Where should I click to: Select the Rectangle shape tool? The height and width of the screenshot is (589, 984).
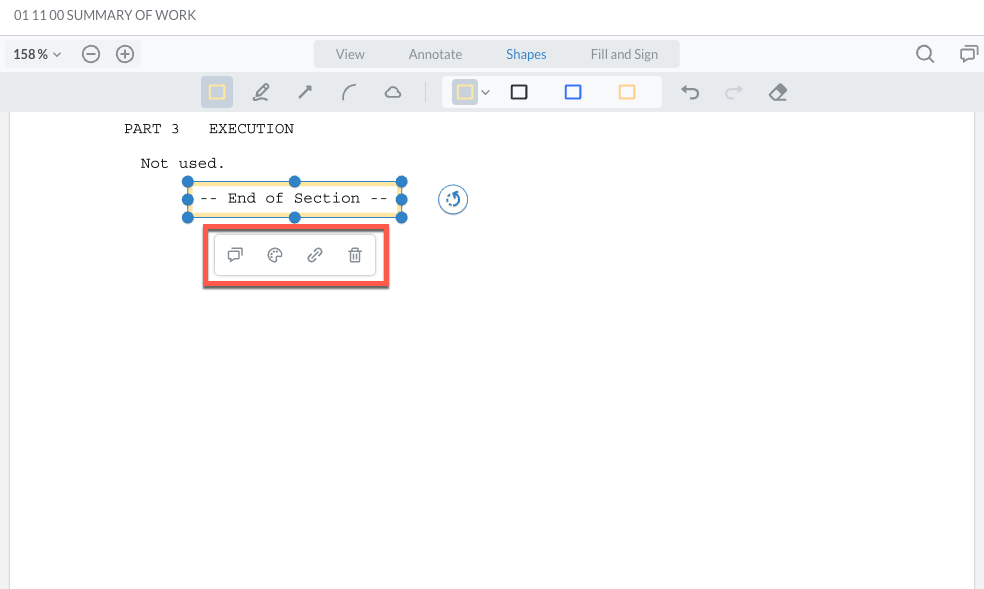click(217, 92)
